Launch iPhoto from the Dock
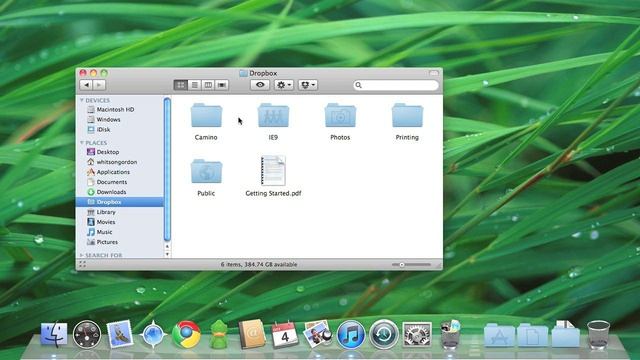Viewport: 640px width, 360px height. 318,334
